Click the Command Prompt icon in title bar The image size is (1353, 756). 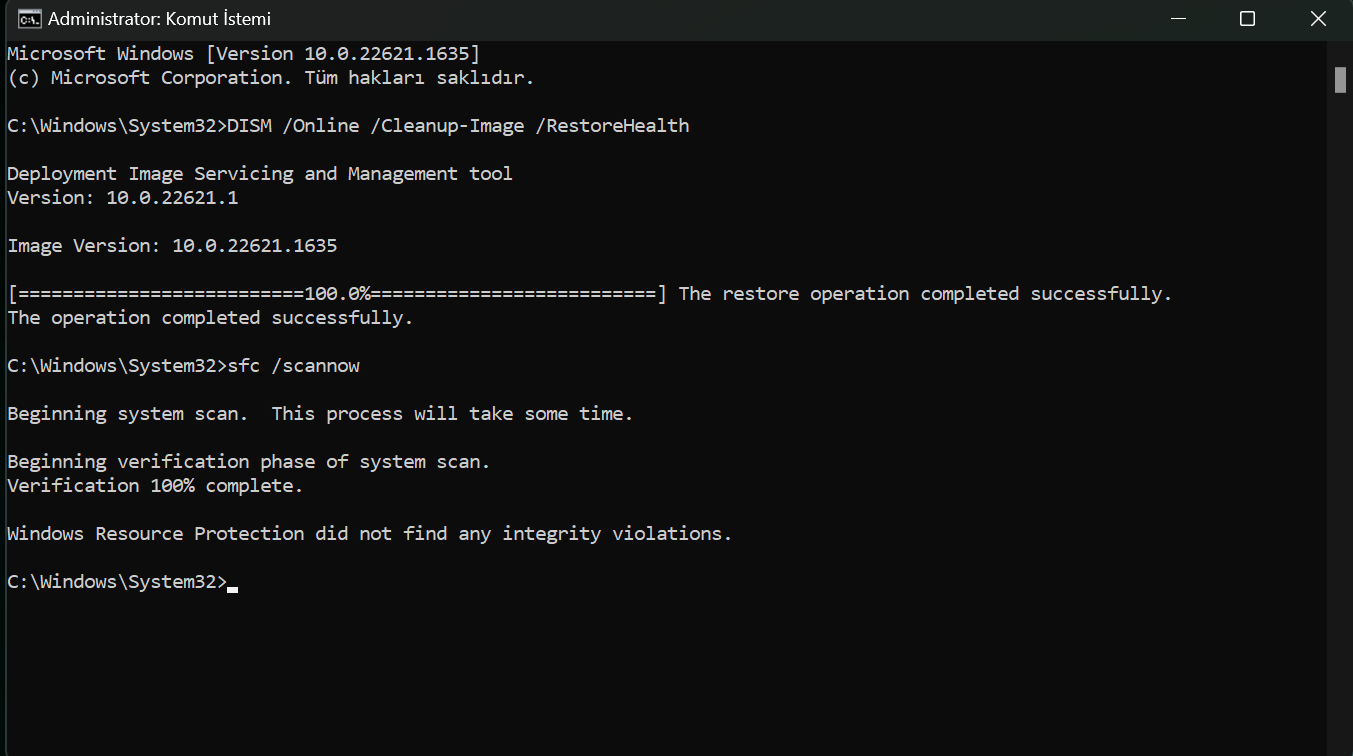(x=30, y=19)
